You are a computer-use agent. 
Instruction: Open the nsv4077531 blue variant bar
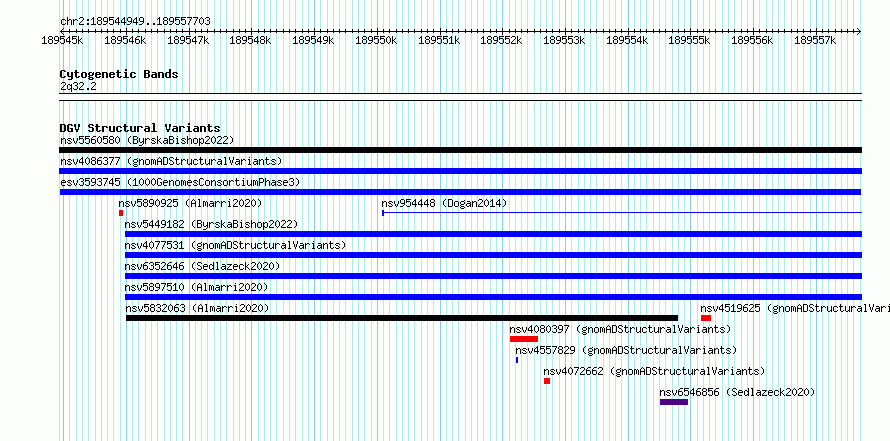(493, 255)
